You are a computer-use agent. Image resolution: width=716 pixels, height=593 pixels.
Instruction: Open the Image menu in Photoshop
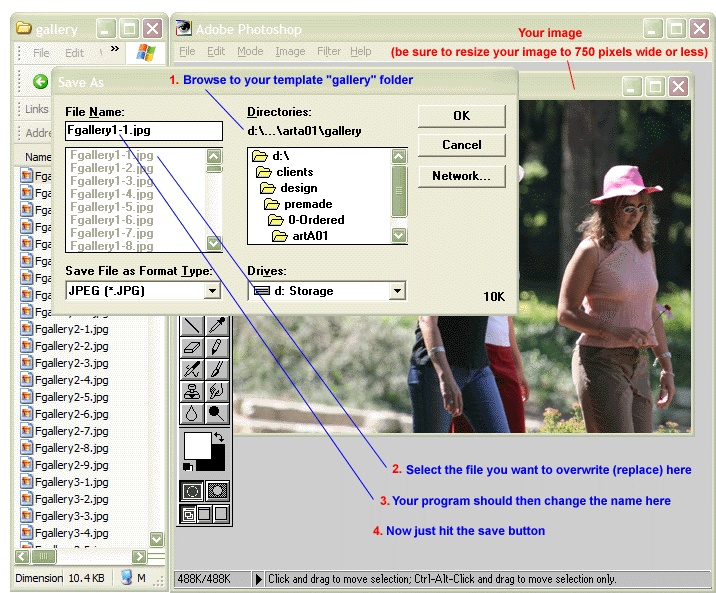290,52
